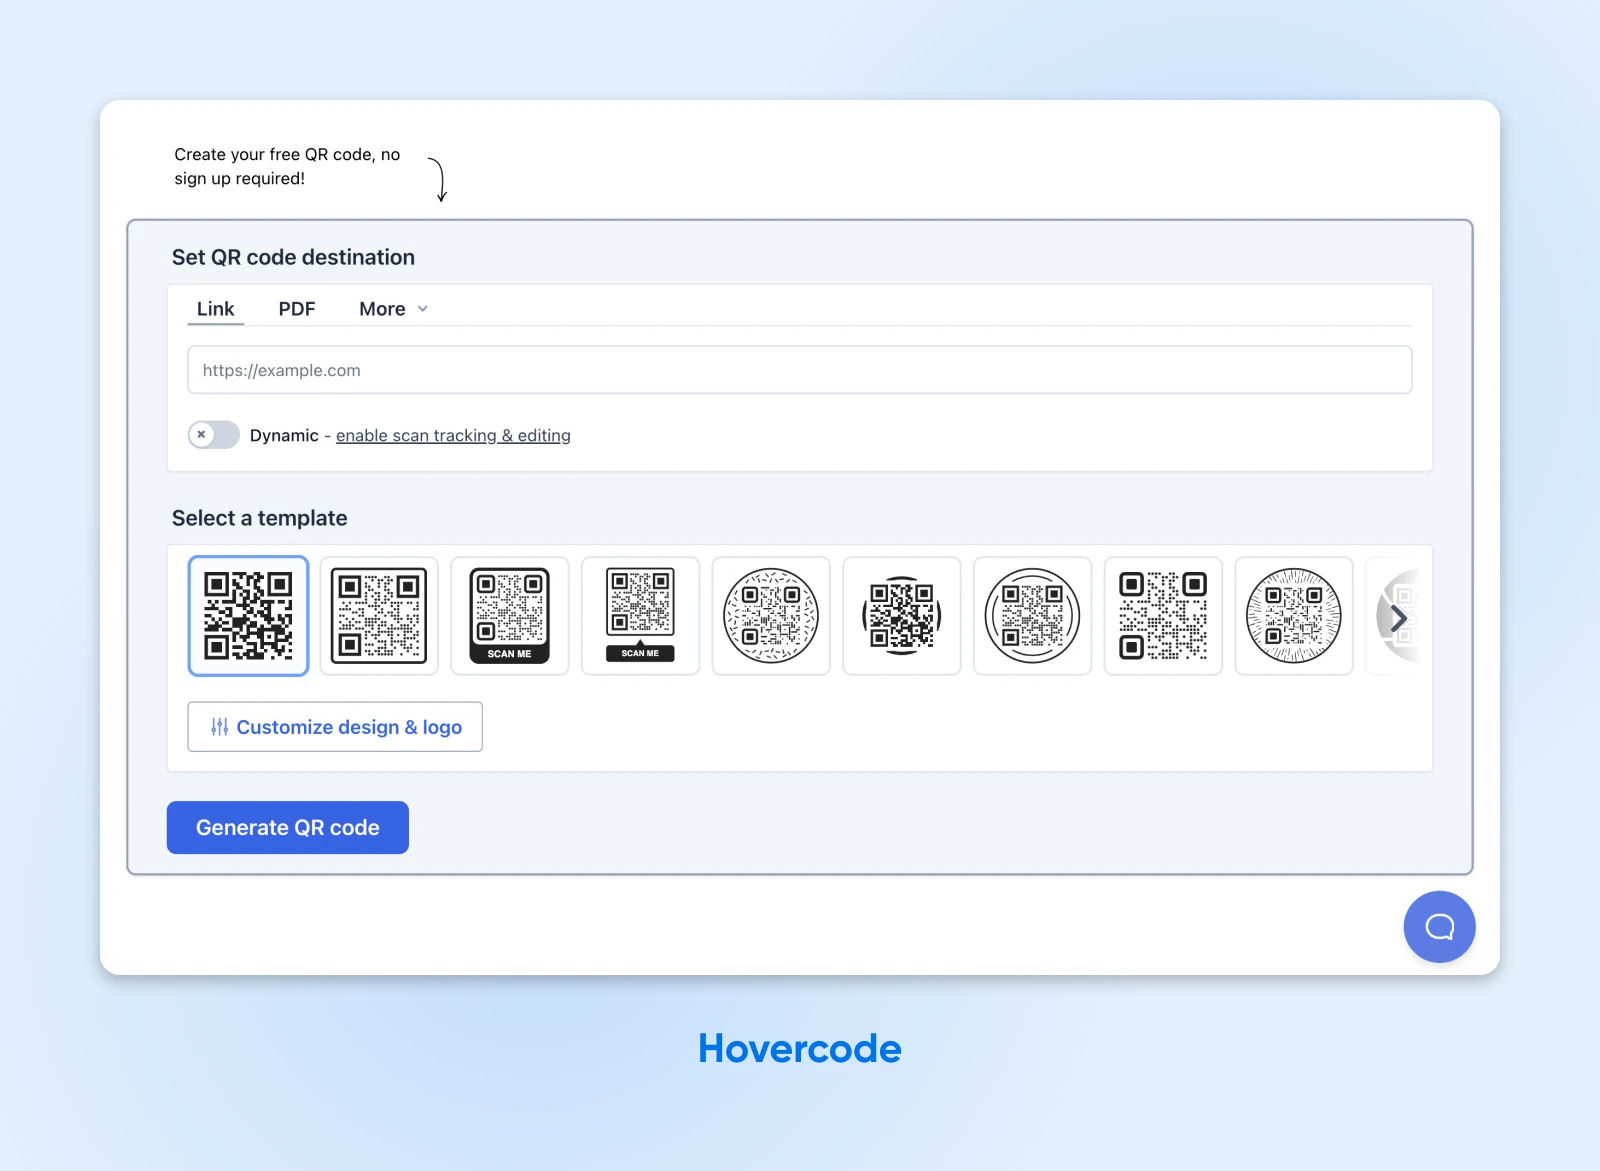Toggle the Dynamic QR code switch
The height and width of the screenshot is (1171, 1600).
tap(214, 435)
